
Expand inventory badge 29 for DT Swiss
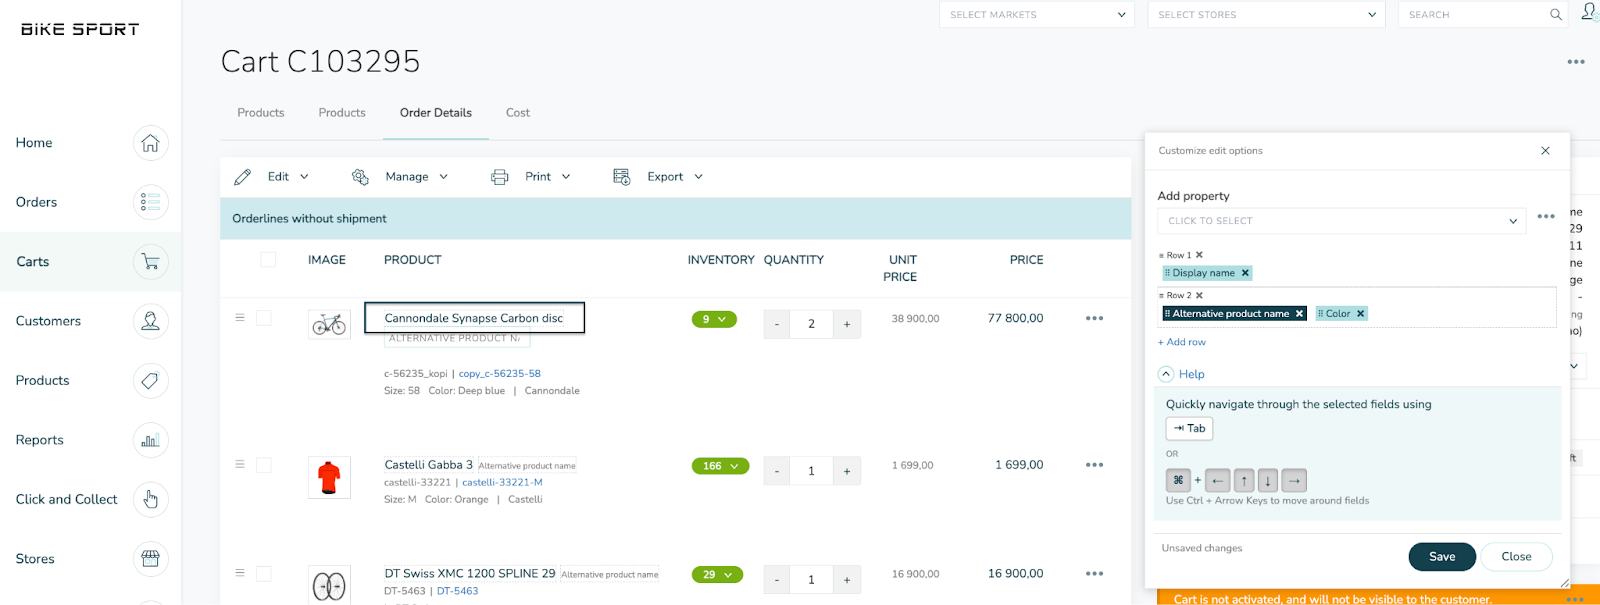click(x=717, y=575)
